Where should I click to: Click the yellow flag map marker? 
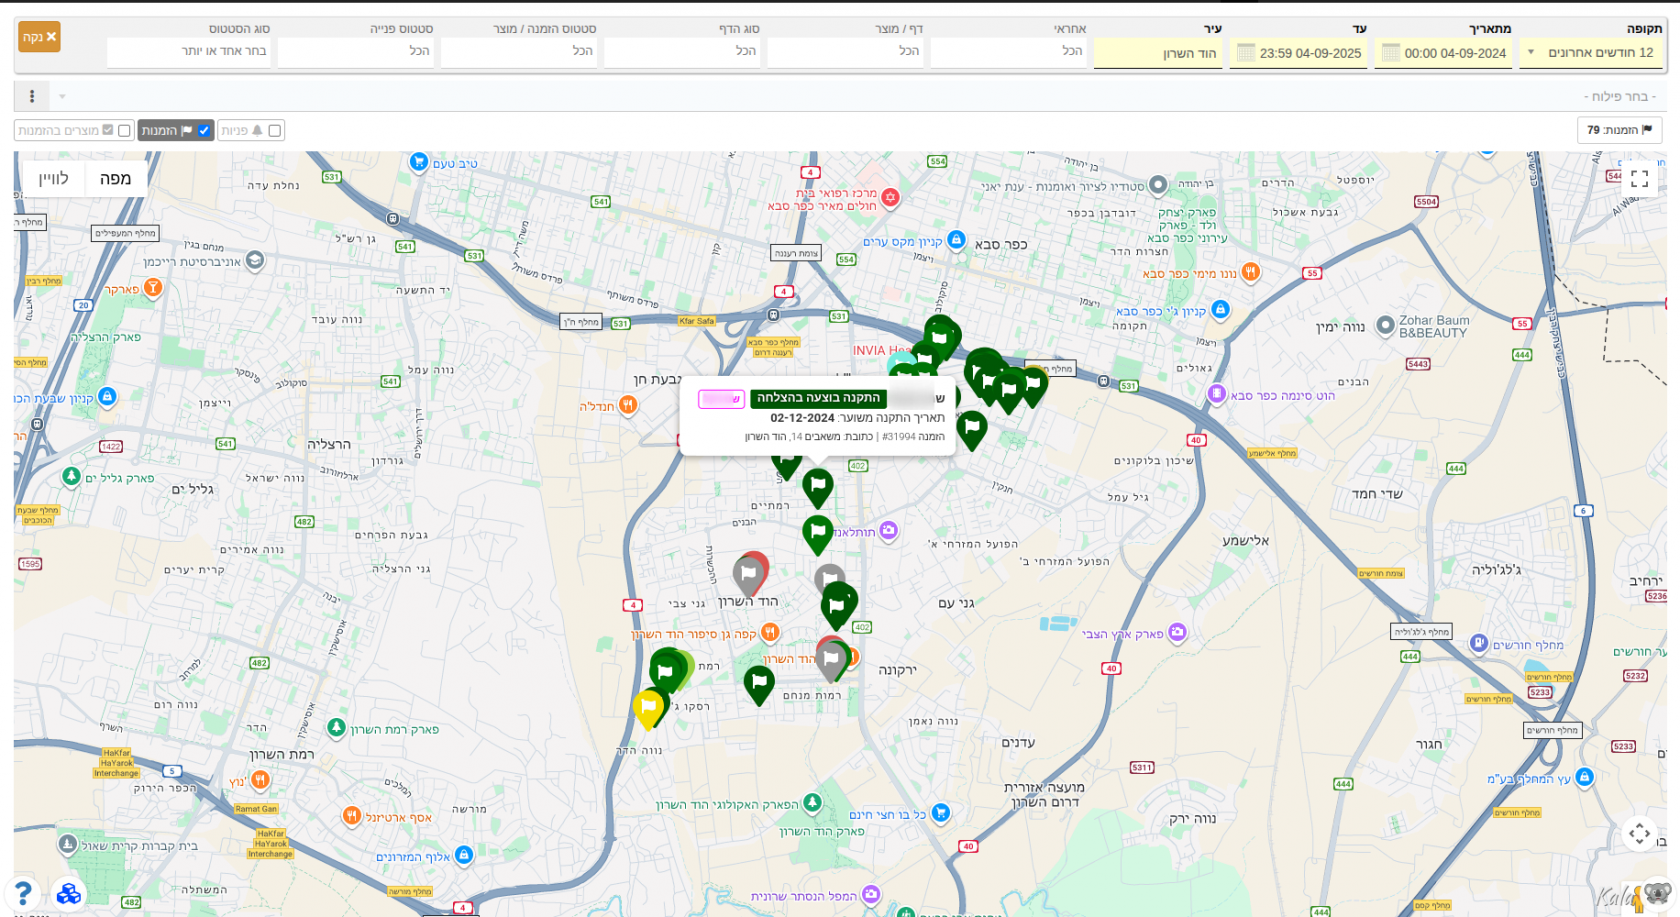pyautogui.click(x=648, y=708)
